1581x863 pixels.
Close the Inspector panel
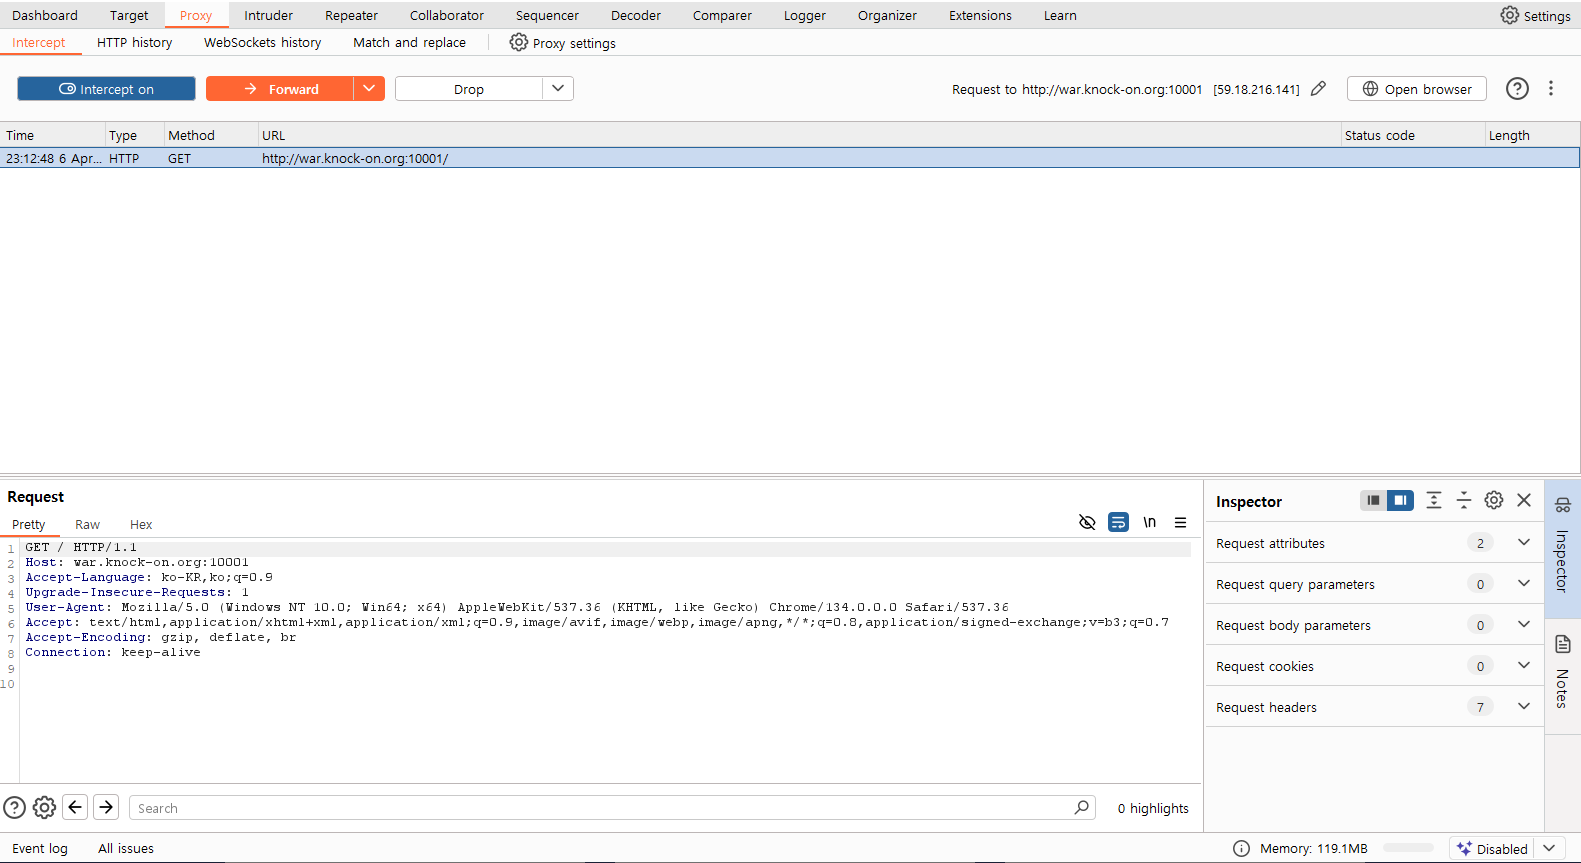click(1524, 500)
